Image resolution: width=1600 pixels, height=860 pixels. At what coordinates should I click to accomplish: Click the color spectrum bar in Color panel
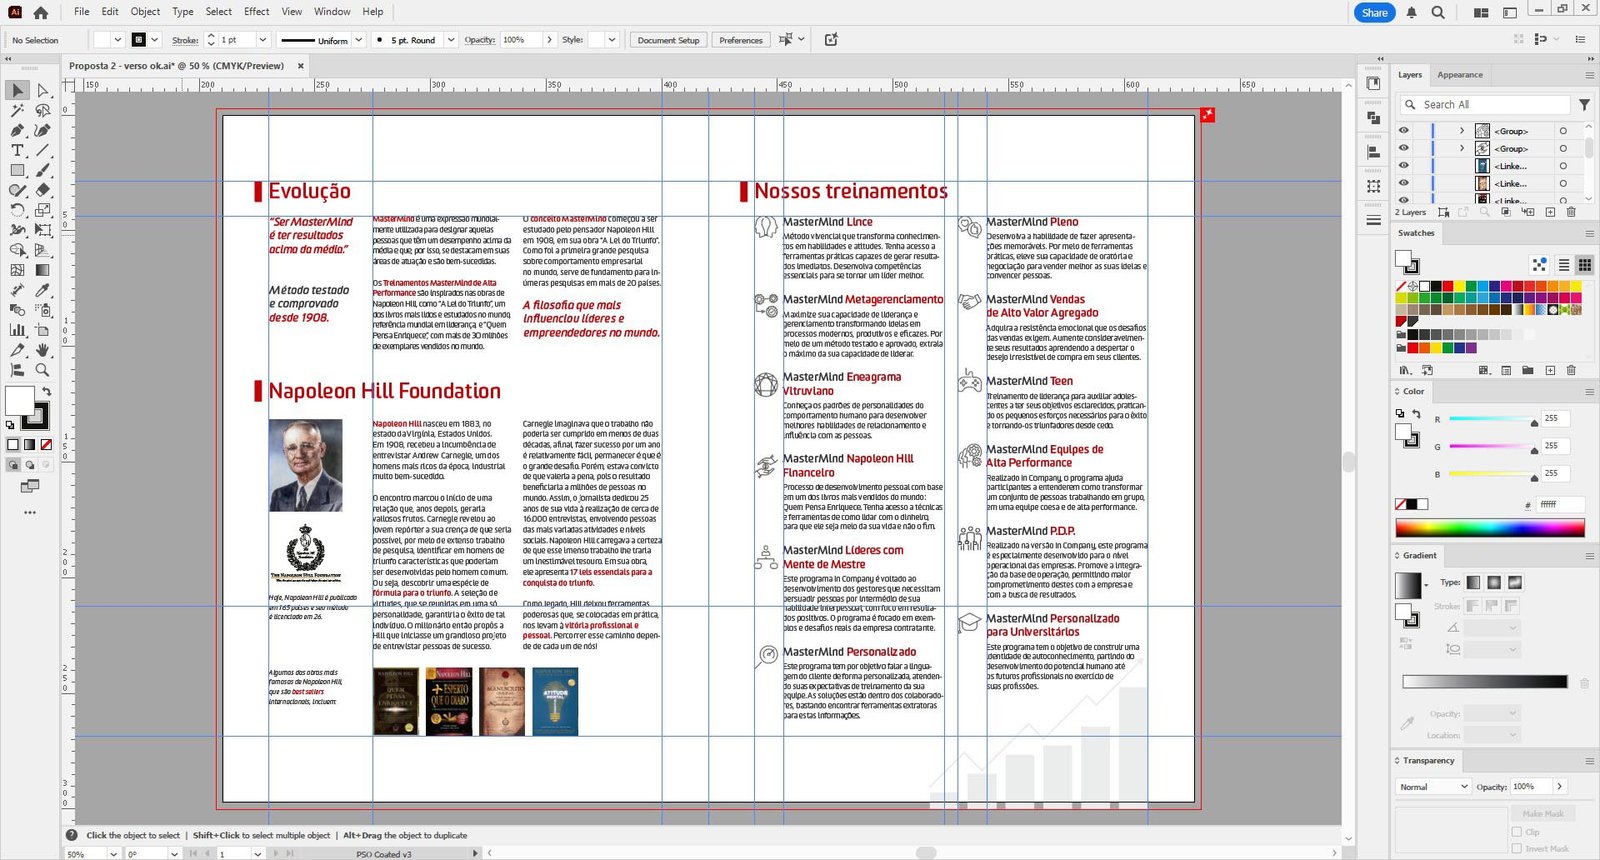click(x=1490, y=529)
